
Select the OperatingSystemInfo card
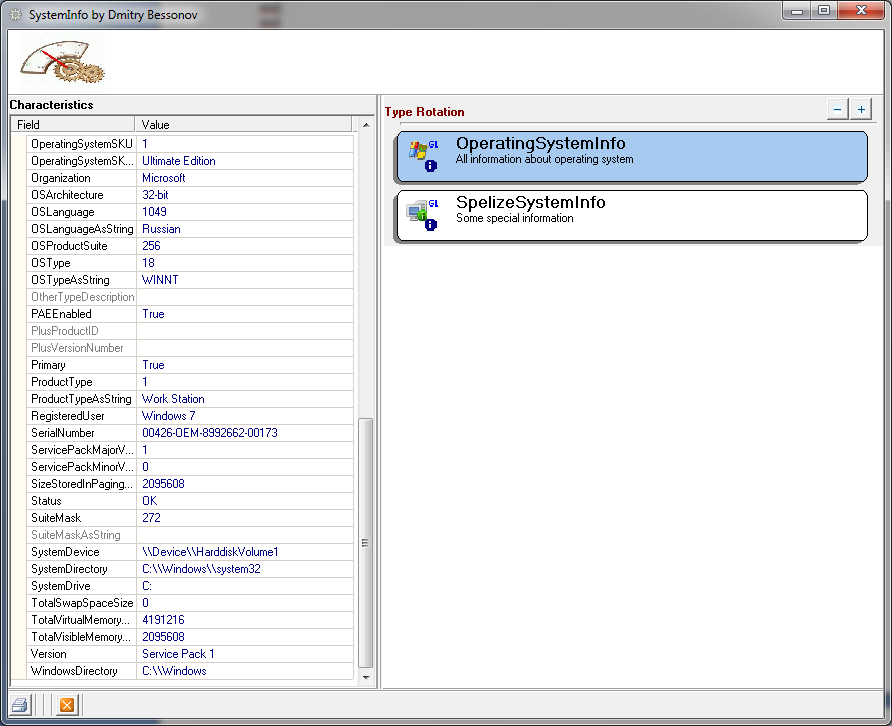point(631,157)
